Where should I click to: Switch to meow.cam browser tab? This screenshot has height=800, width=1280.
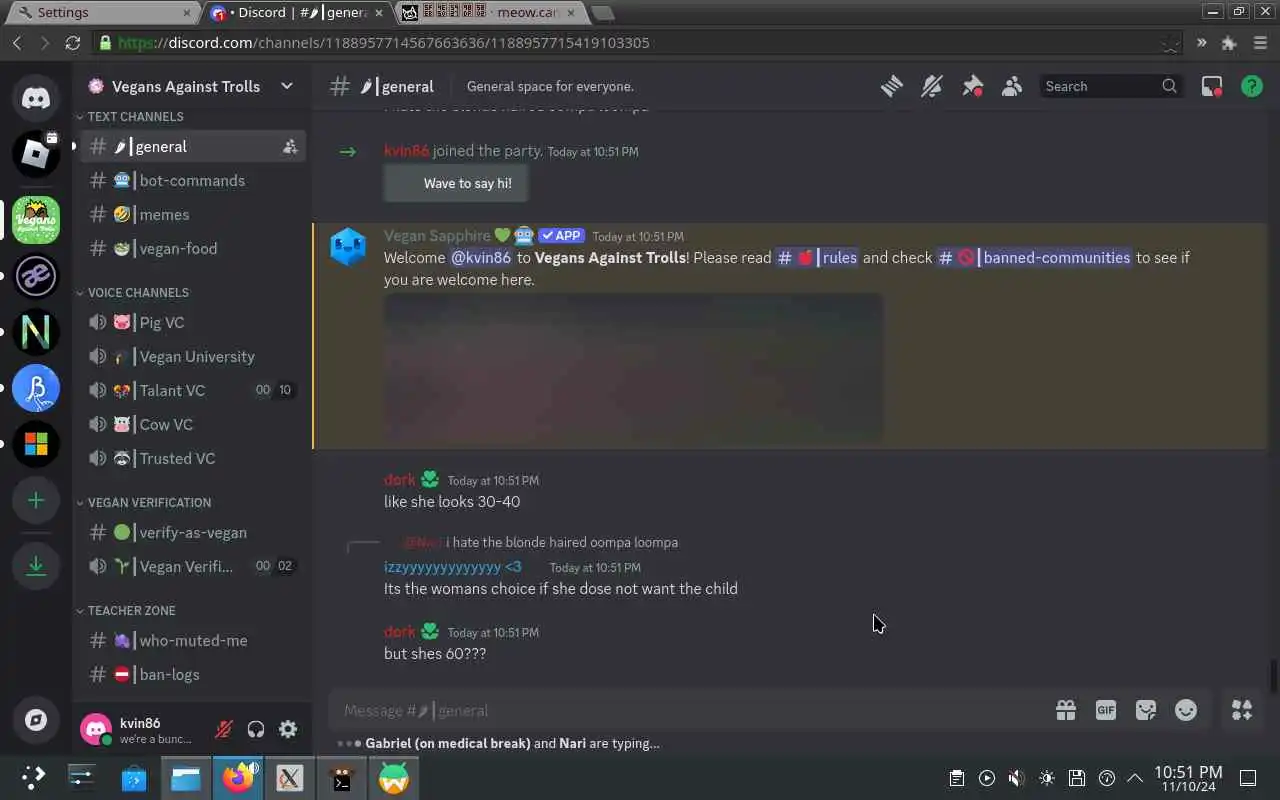tap(489, 13)
